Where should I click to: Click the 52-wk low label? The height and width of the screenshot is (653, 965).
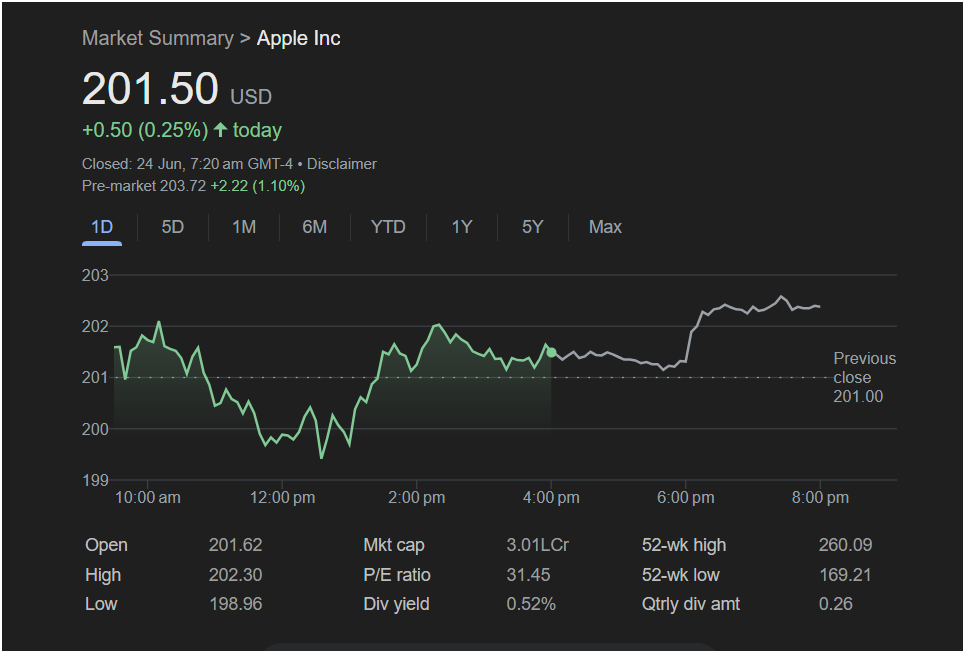[x=681, y=575]
